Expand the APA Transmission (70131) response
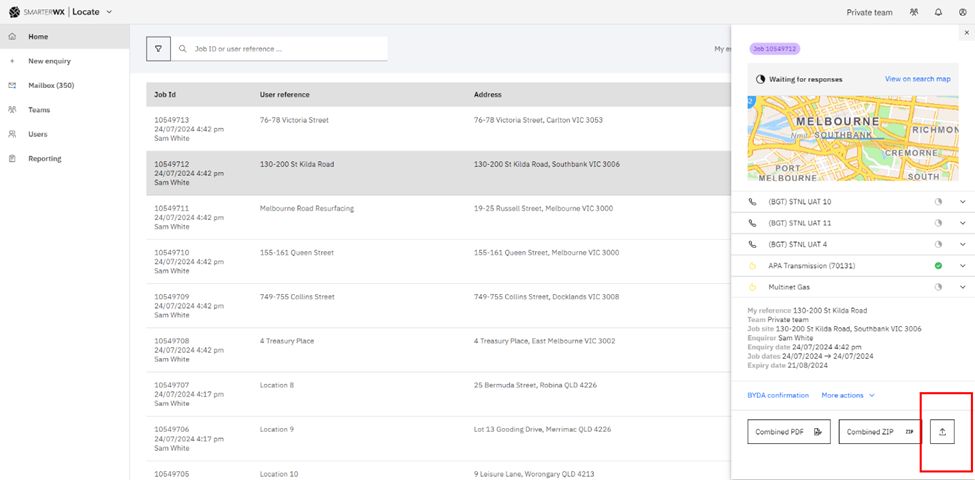 [963, 266]
